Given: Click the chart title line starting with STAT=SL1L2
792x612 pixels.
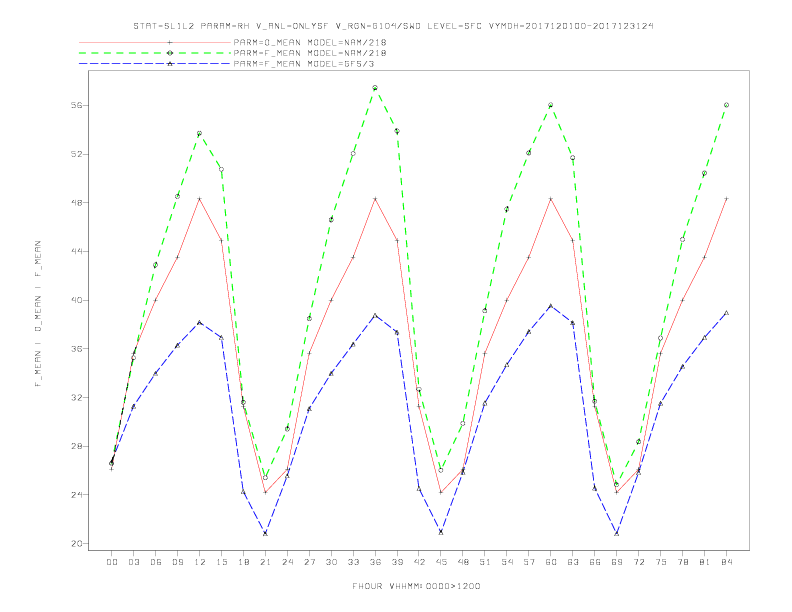Looking at the screenshot, I should (x=393, y=26).
